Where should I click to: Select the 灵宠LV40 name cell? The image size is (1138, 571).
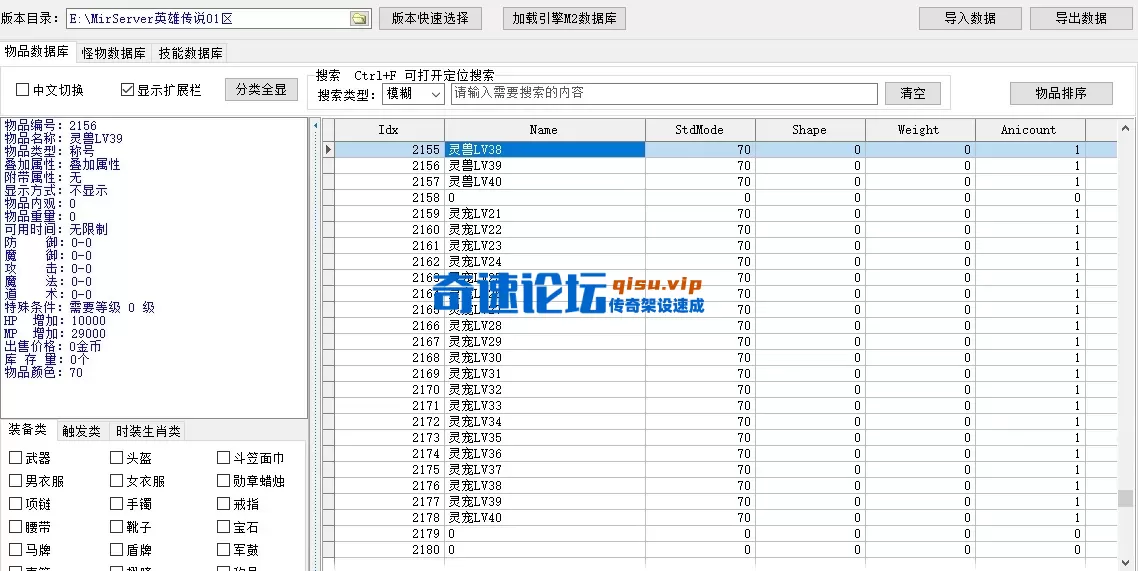(x=544, y=517)
